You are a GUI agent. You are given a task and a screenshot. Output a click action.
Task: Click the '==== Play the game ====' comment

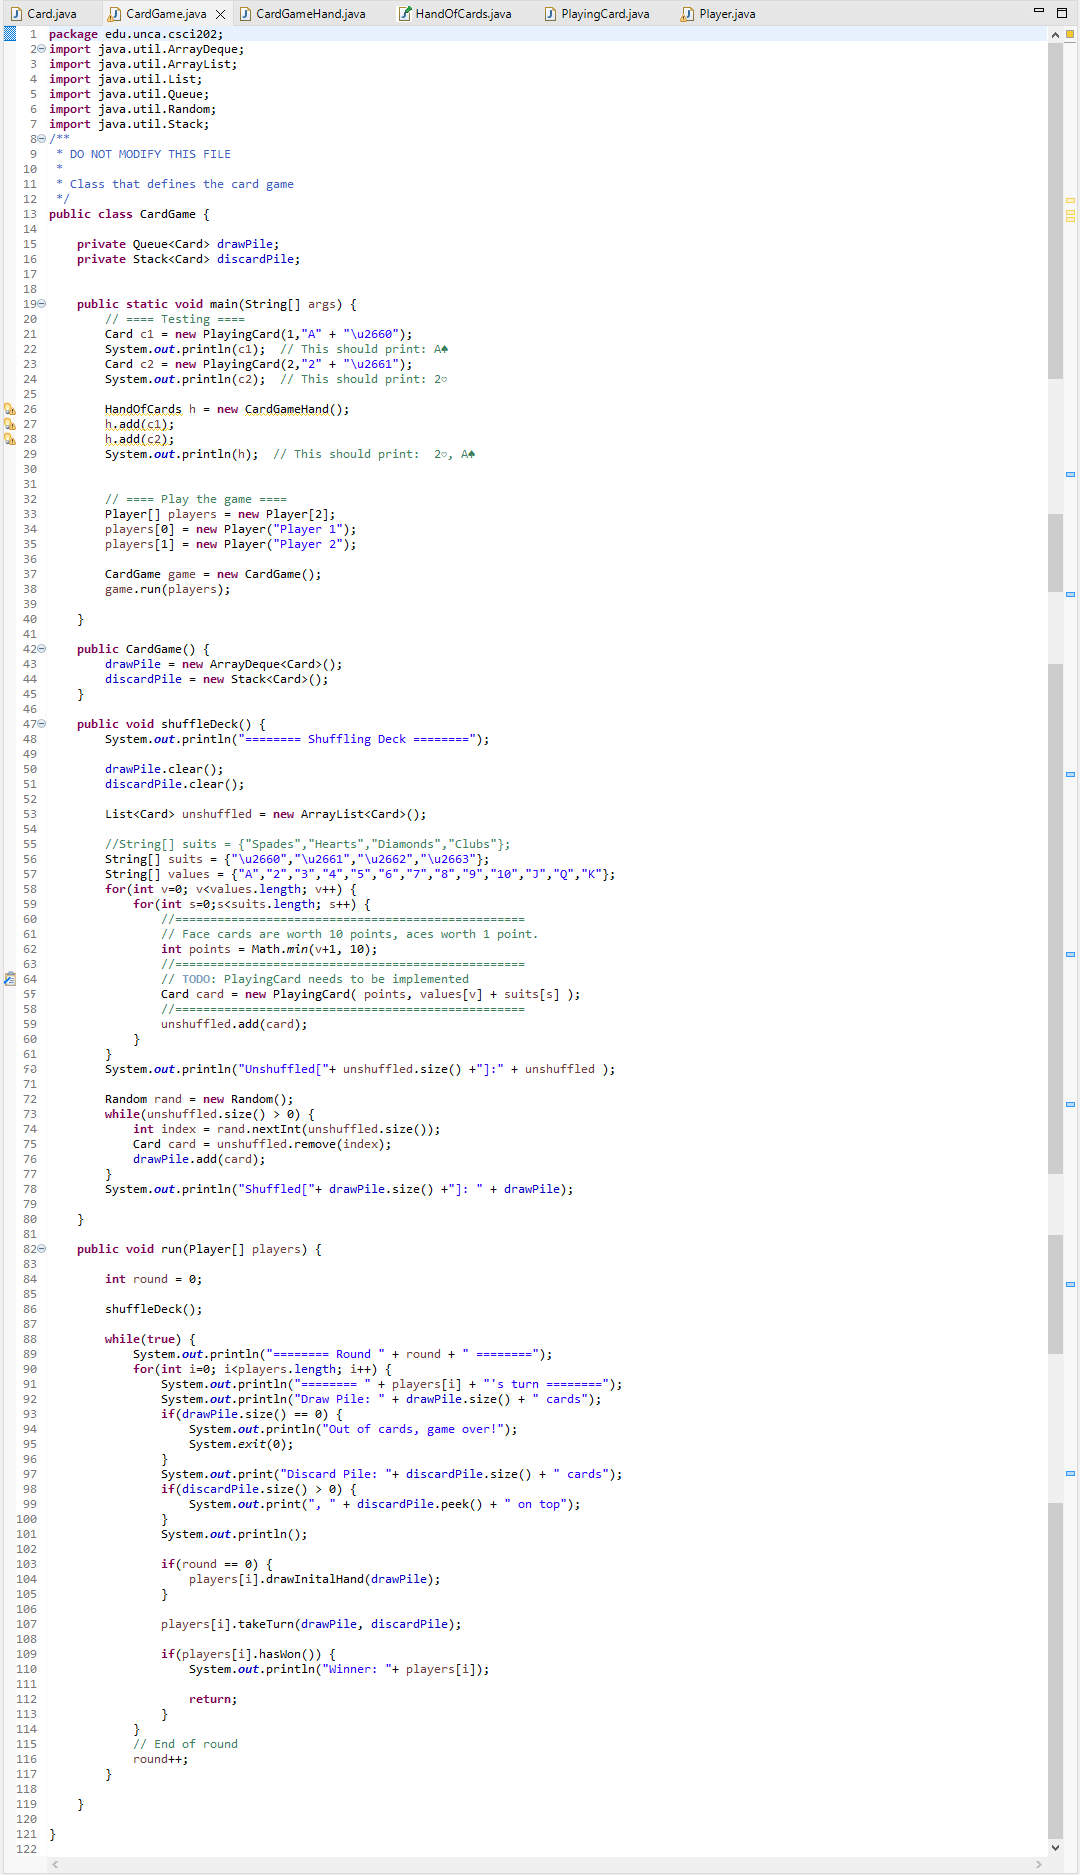(x=196, y=499)
